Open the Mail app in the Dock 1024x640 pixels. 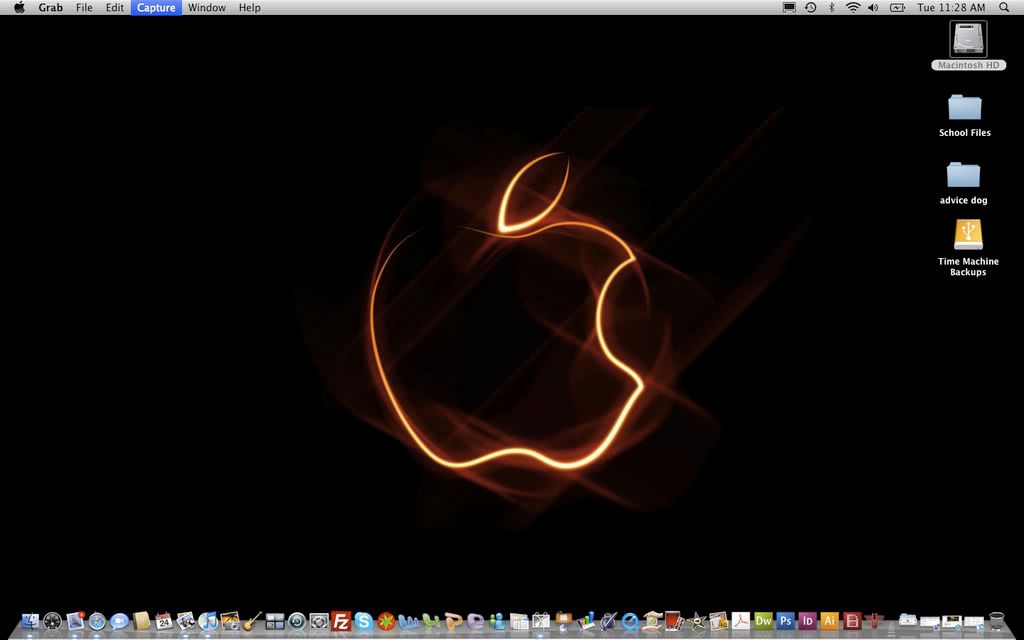click(x=75, y=621)
